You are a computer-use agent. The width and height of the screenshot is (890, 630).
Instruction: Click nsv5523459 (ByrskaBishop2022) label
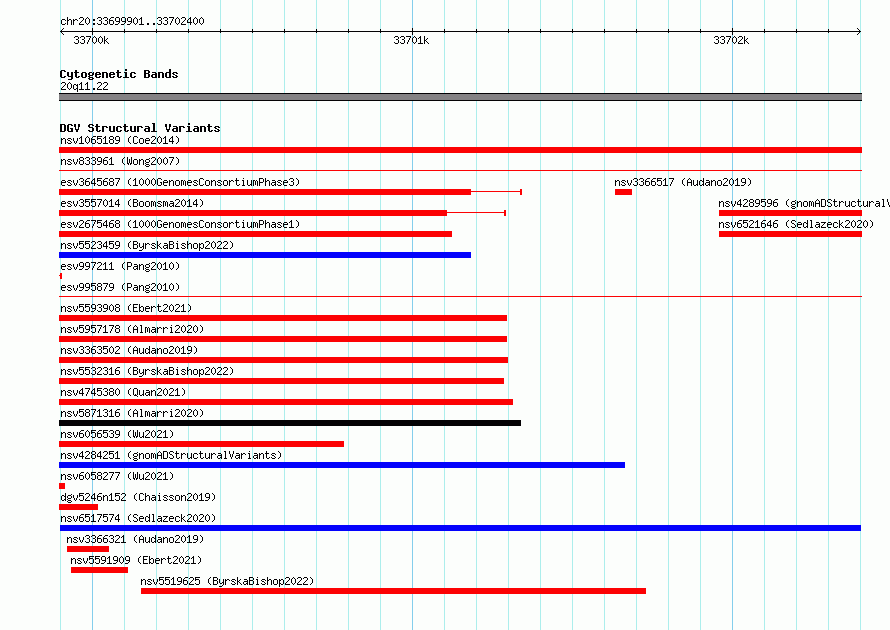[x=147, y=245]
